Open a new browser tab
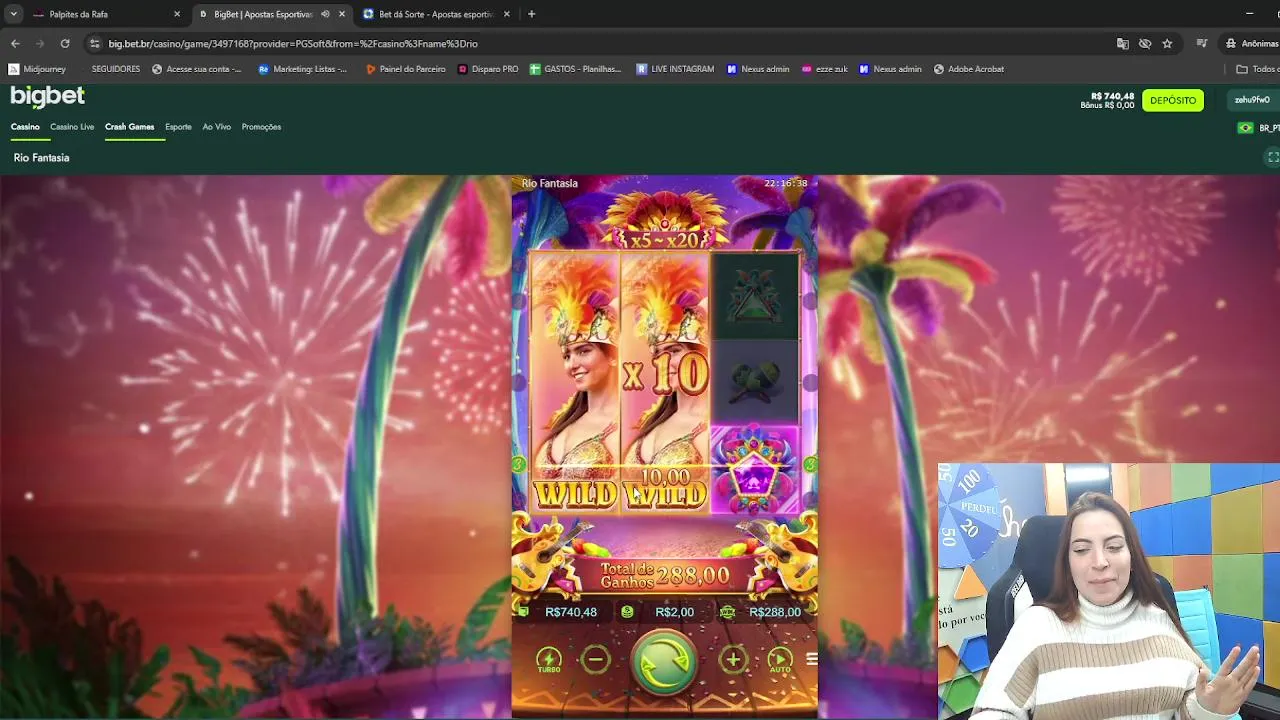This screenshot has height=720, width=1280. point(531,14)
